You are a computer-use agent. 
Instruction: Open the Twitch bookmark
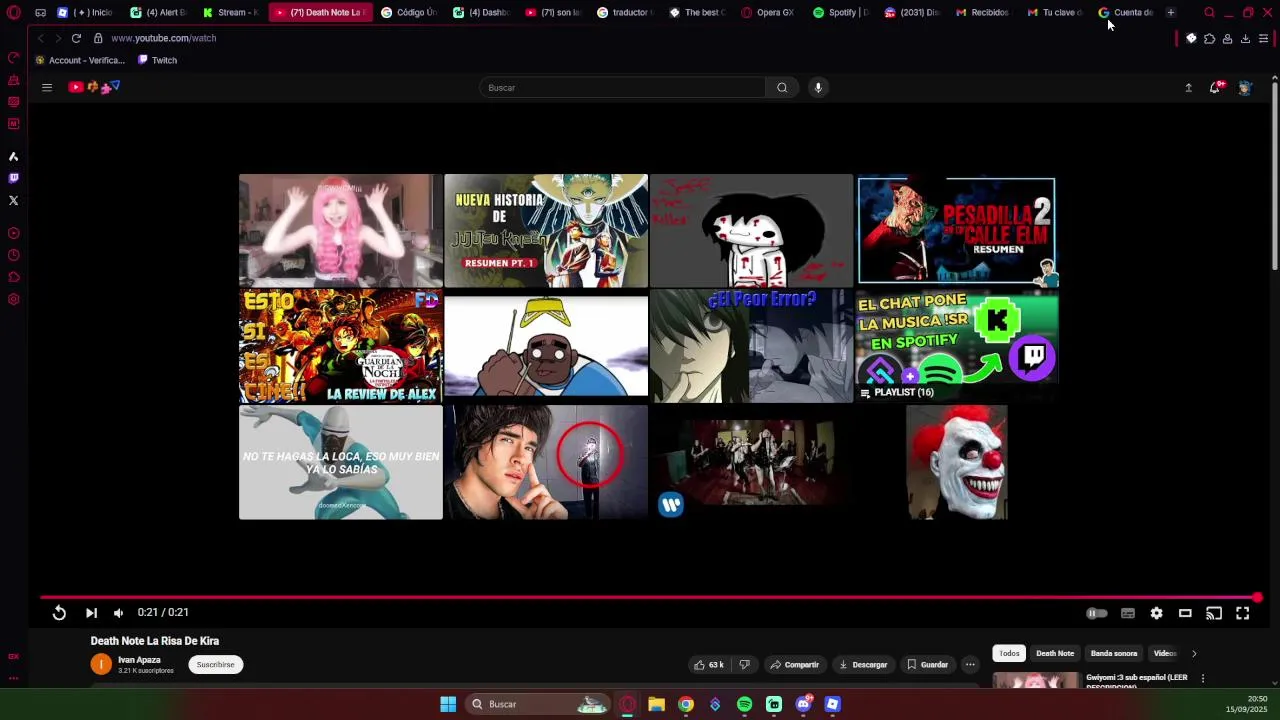pyautogui.click(x=157, y=60)
